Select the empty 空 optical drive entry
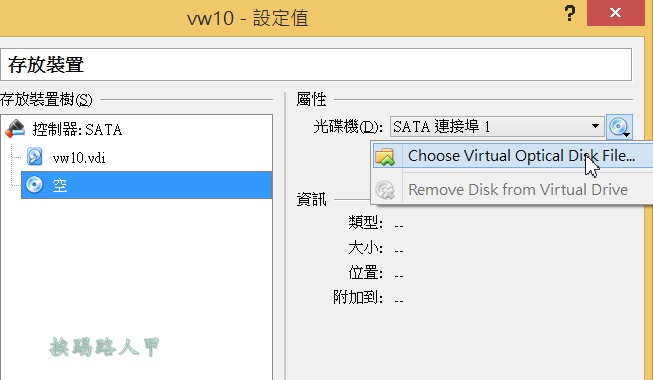 (x=147, y=185)
